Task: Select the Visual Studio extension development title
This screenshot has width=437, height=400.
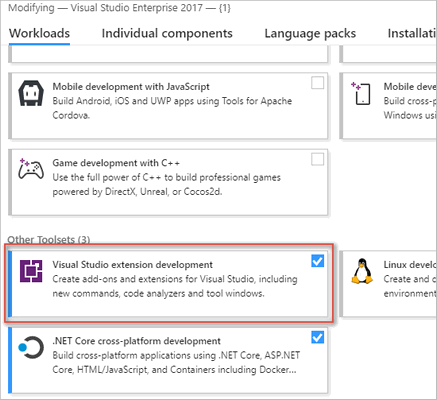Action: click(132, 265)
